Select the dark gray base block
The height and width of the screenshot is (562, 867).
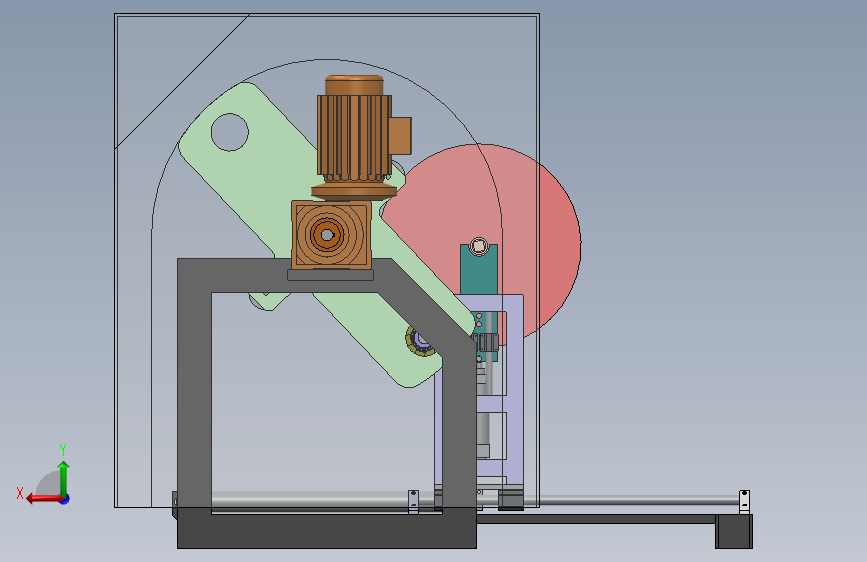(x=326, y=532)
